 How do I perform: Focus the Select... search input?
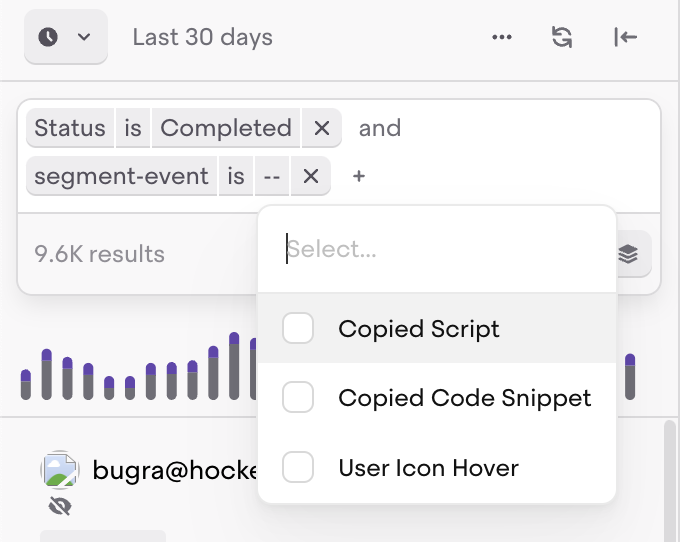tap(440, 249)
